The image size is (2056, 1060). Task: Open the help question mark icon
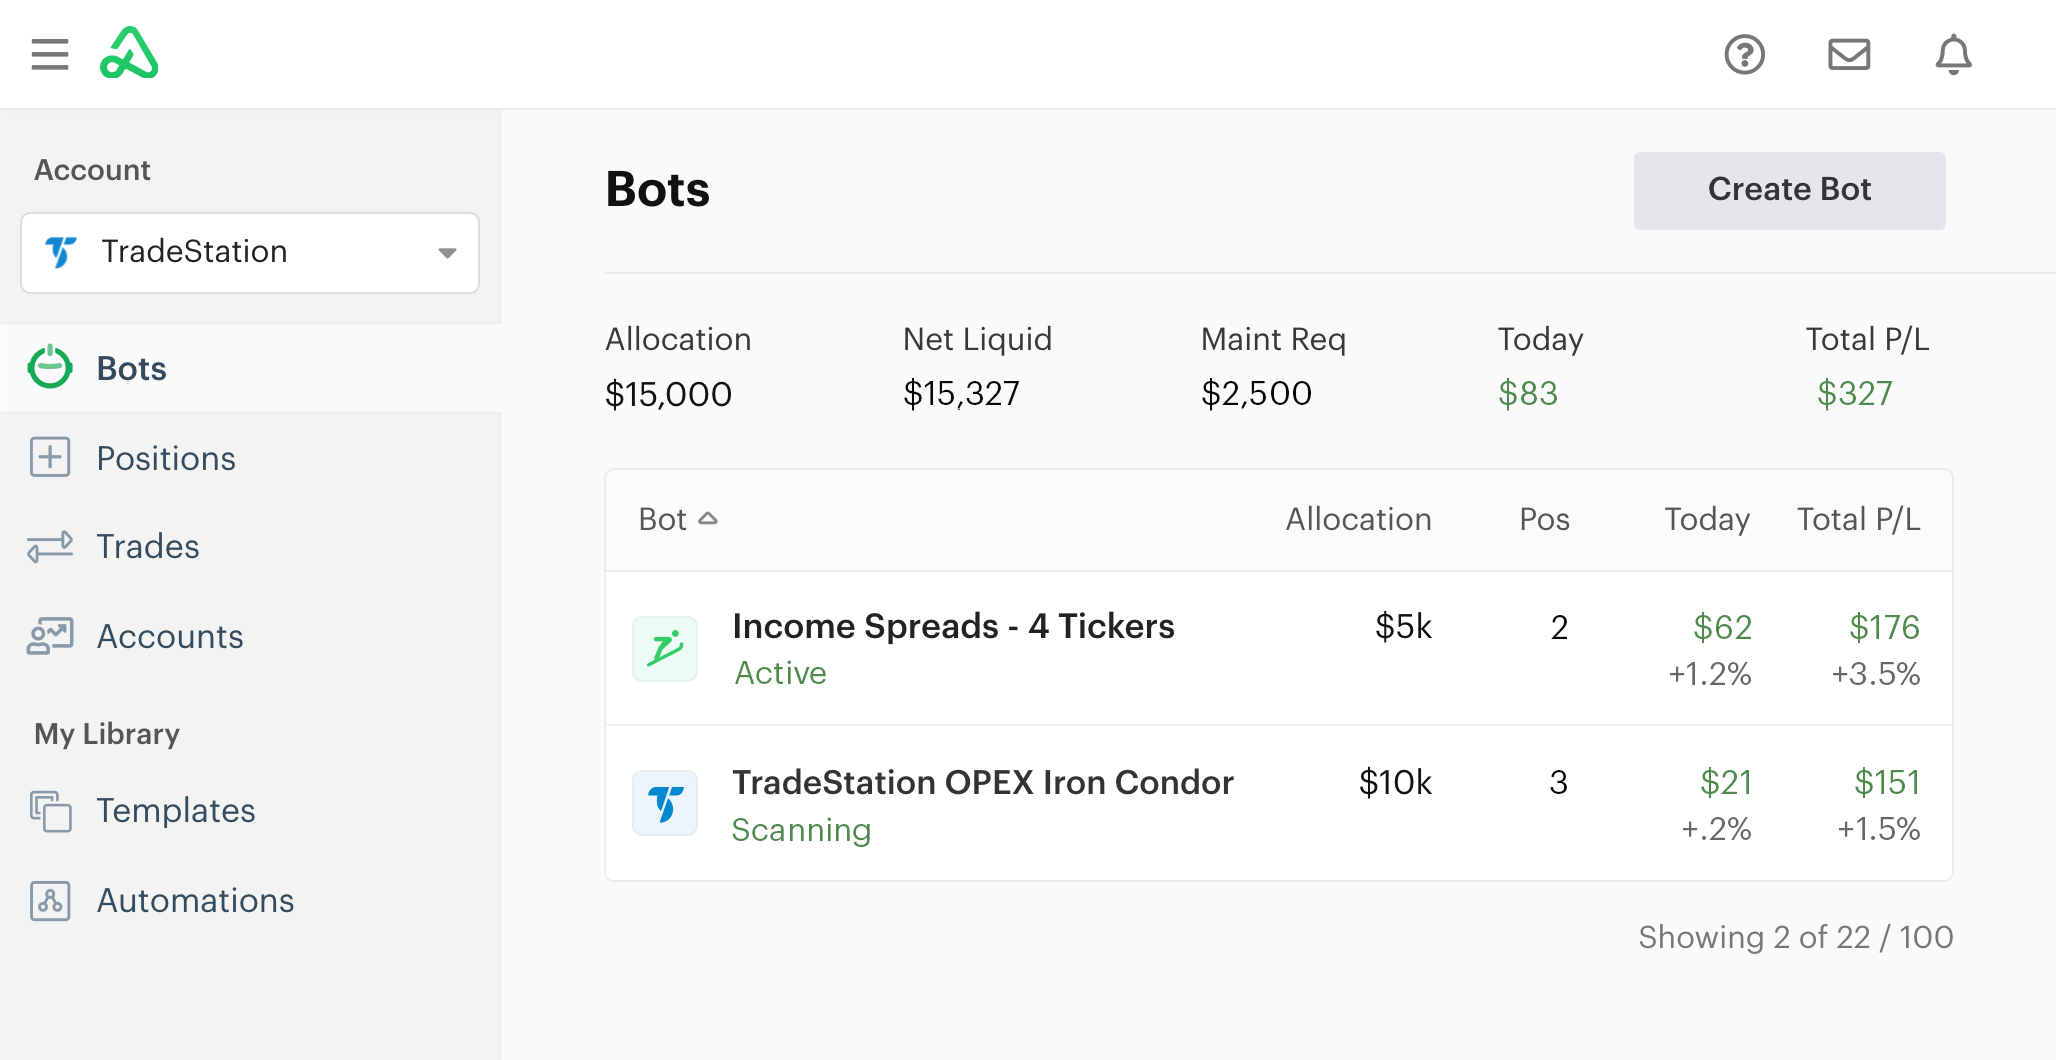tap(1745, 54)
